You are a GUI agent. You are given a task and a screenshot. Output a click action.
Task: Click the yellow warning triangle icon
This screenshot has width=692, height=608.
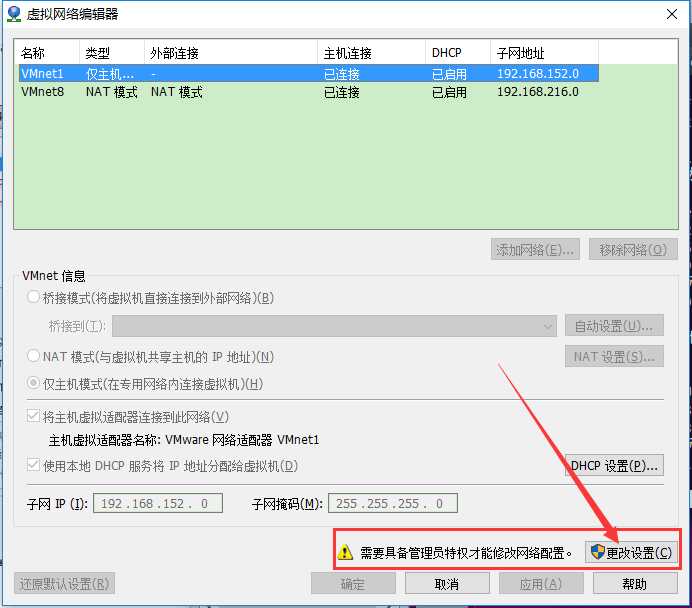345,552
